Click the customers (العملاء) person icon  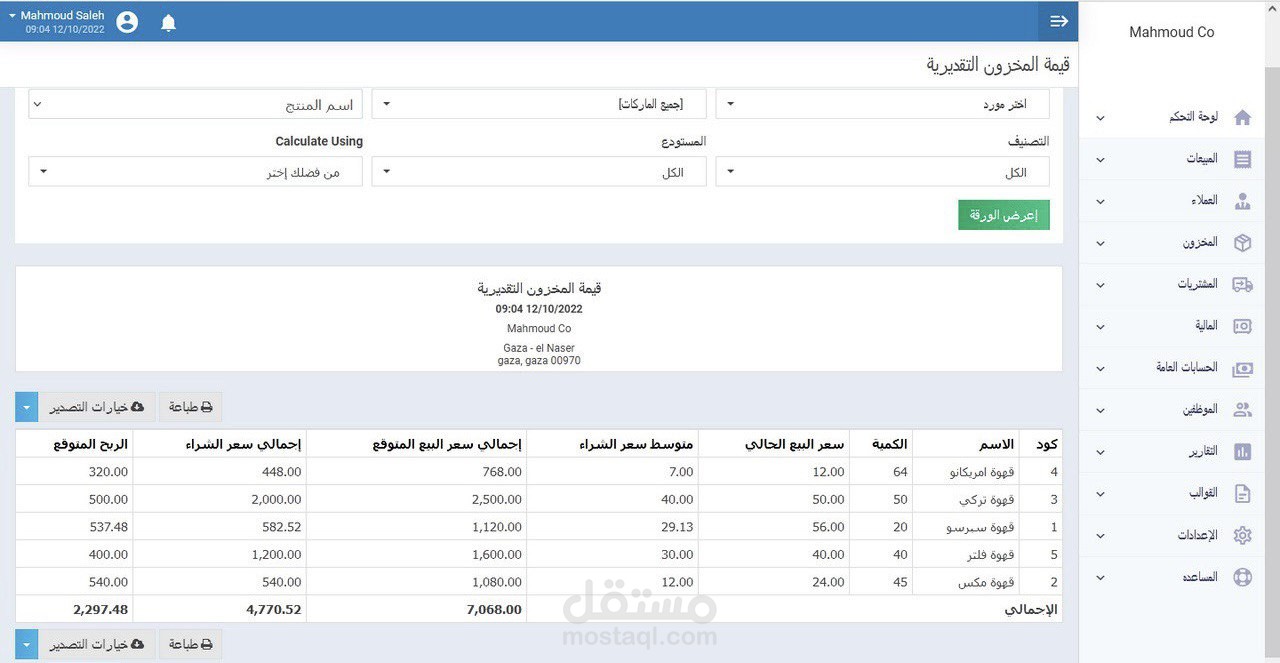(1243, 201)
